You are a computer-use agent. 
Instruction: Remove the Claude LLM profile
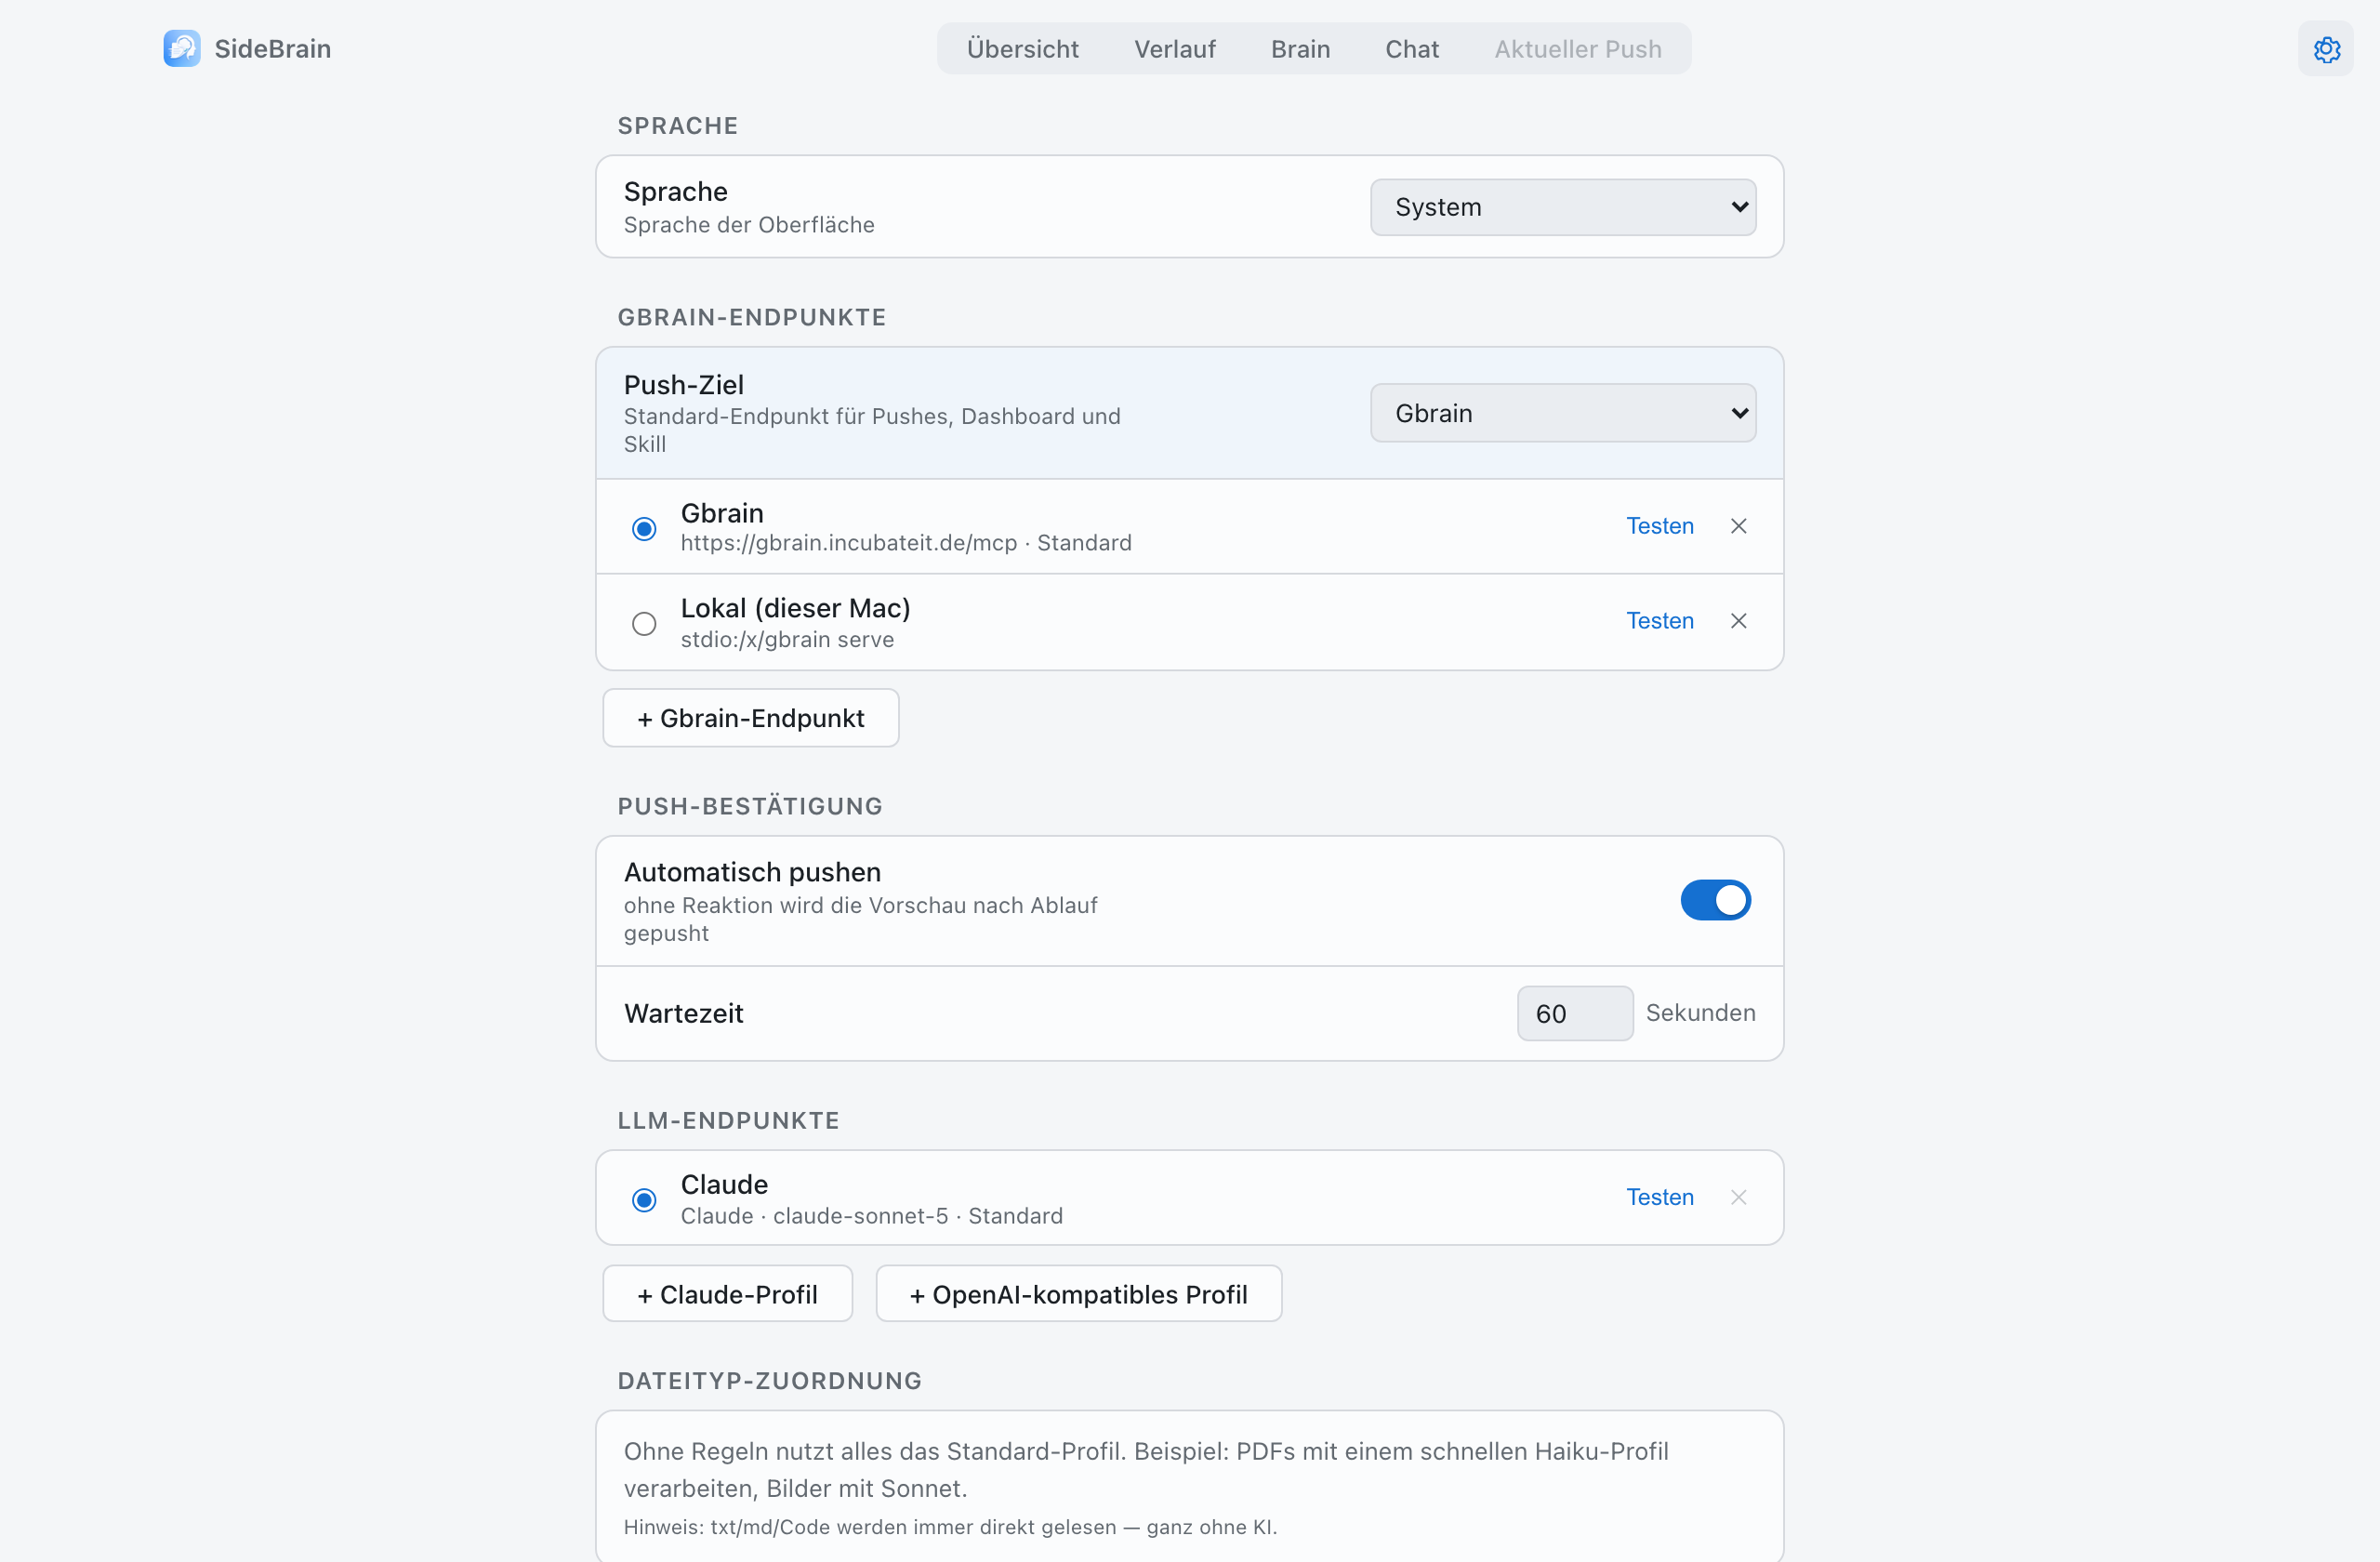point(1739,1197)
